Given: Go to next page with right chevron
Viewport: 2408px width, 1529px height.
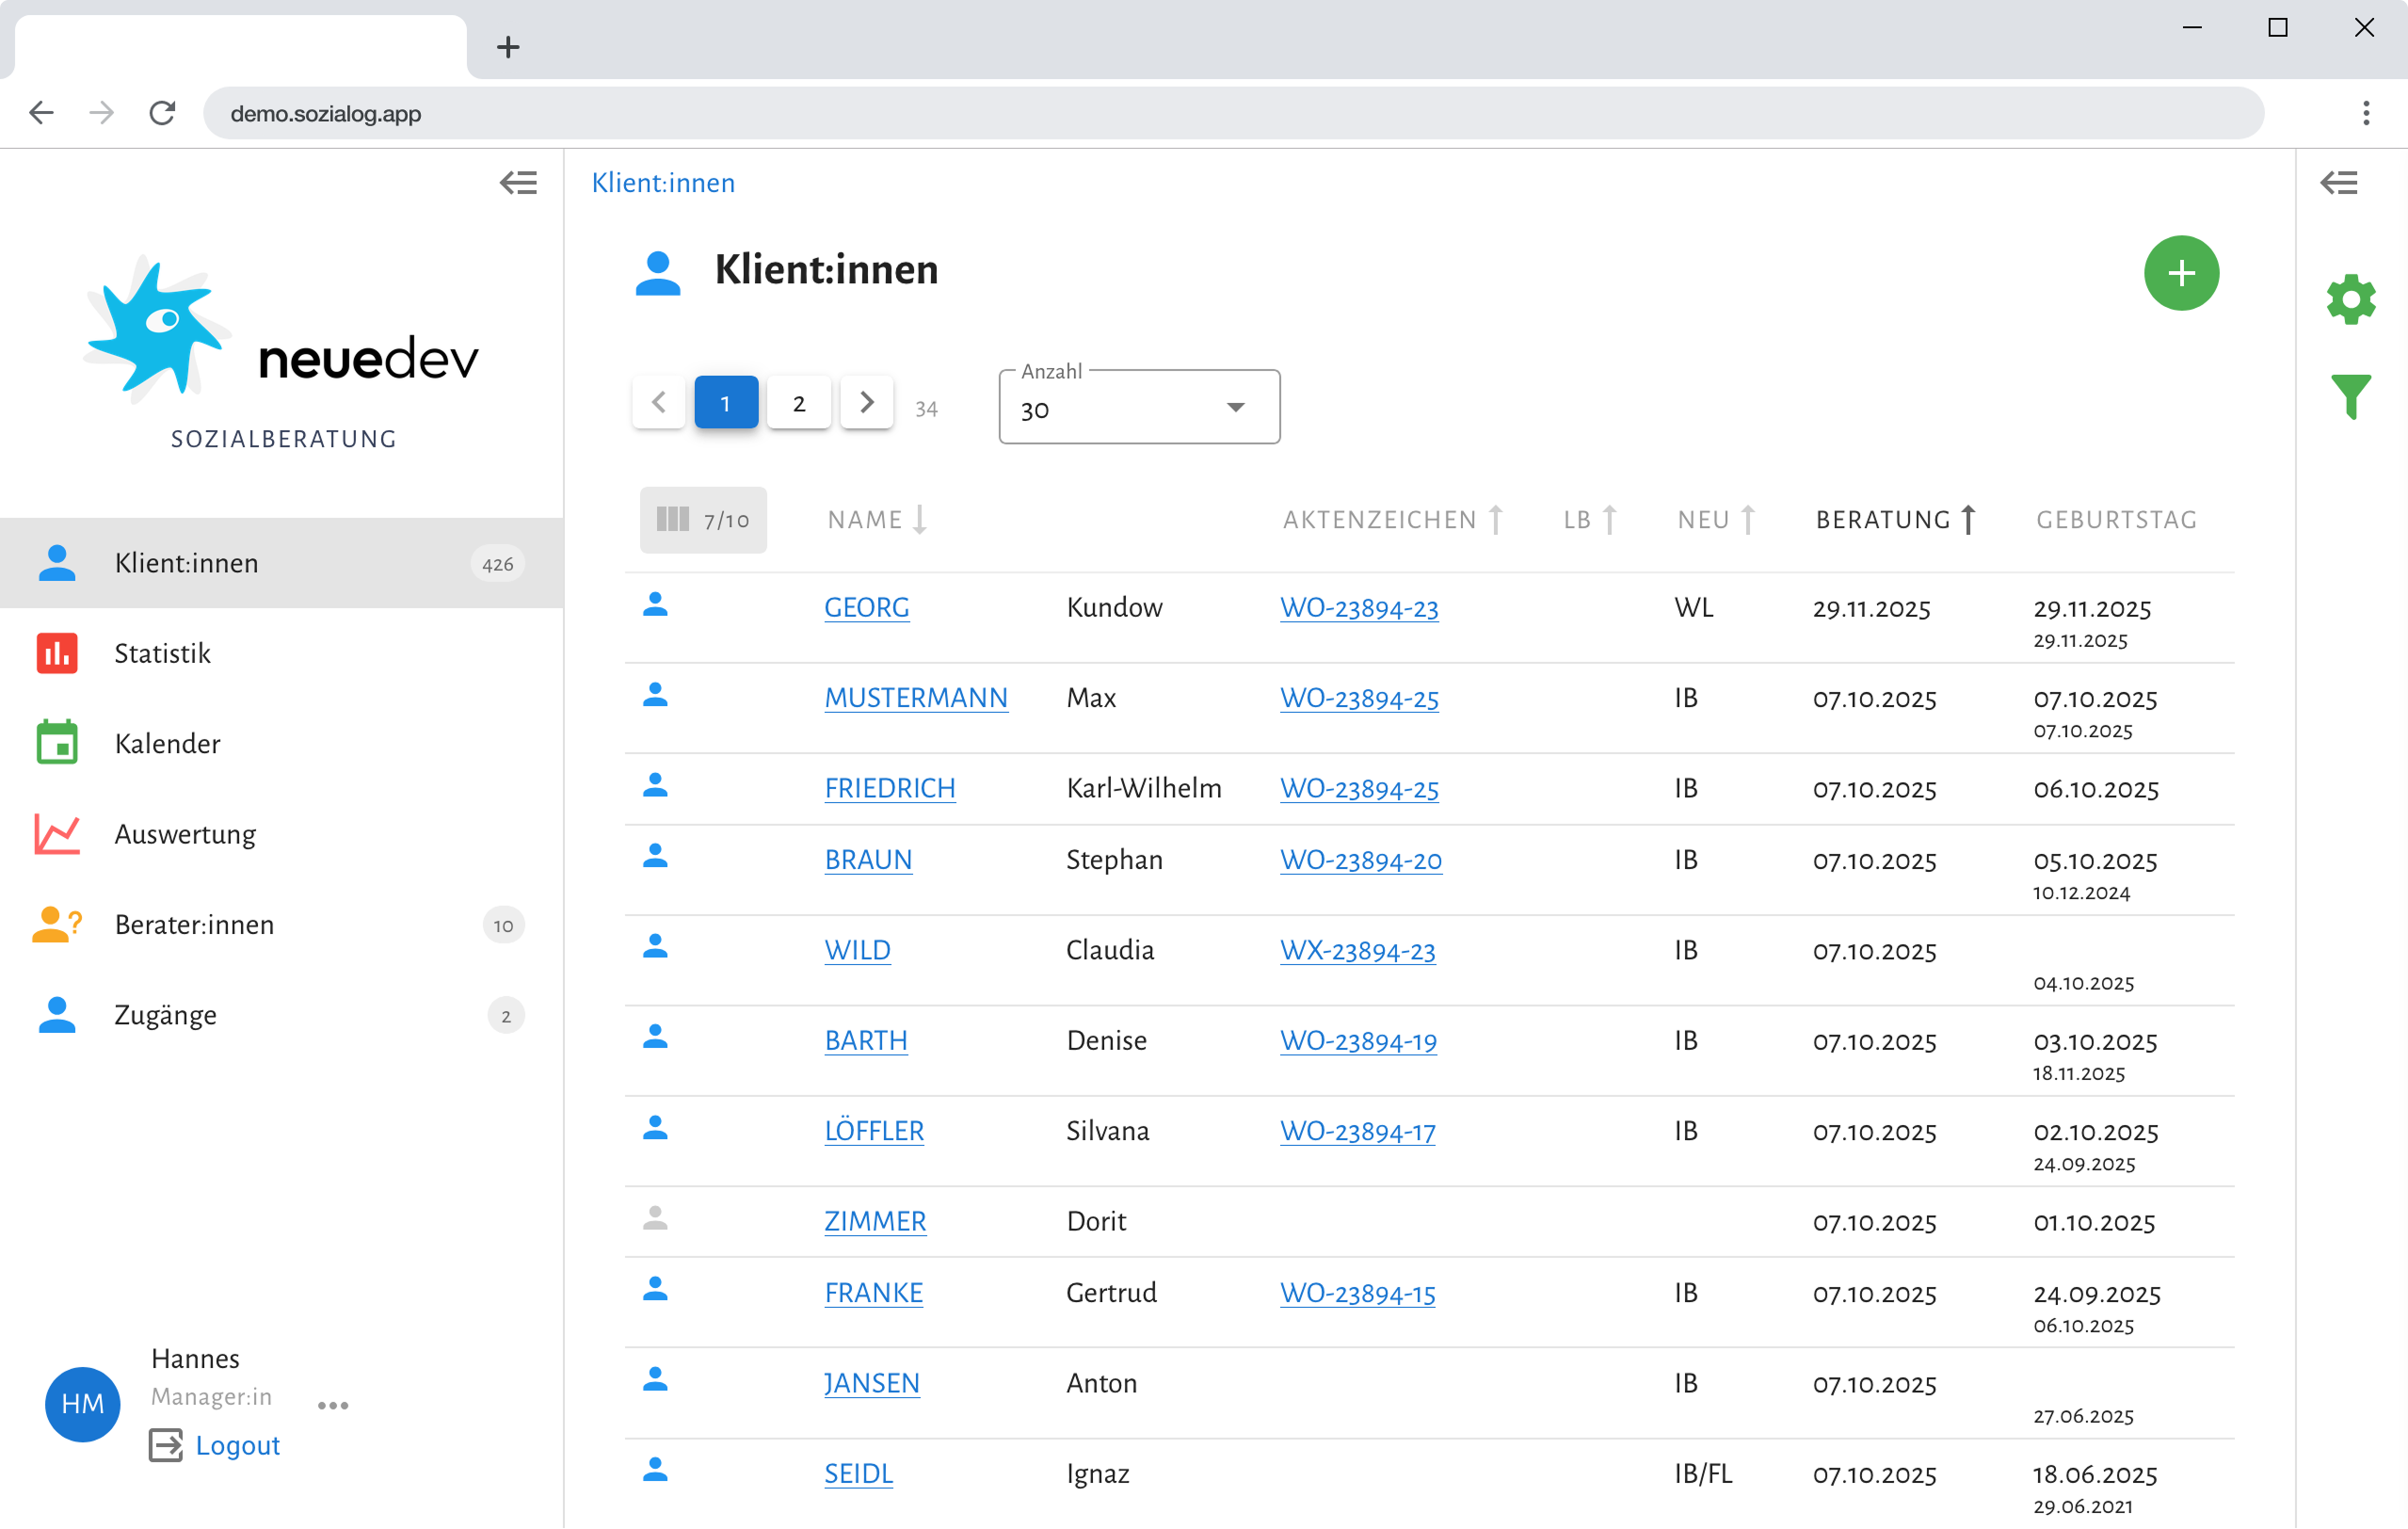Looking at the screenshot, I should [x=866, y=403].
